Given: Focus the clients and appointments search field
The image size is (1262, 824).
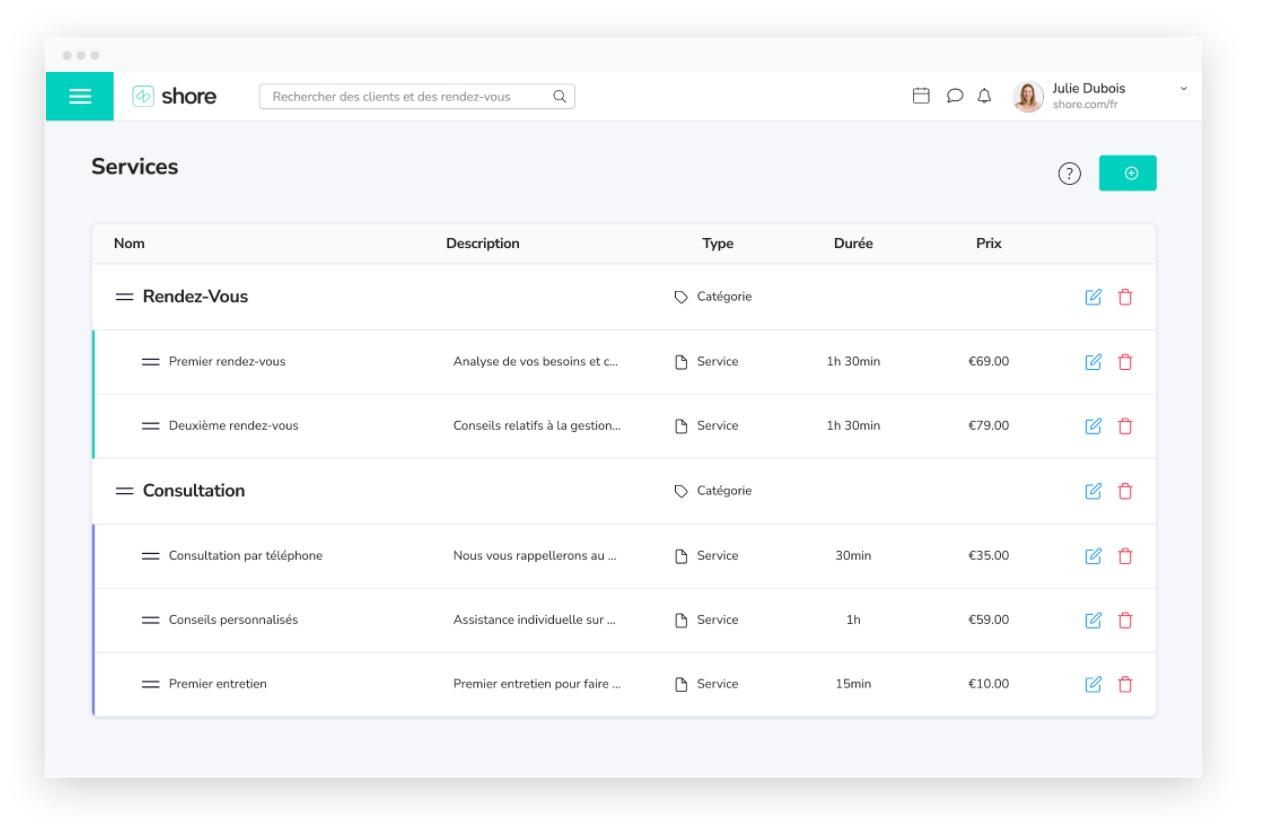Looking at the screenshot, I should (x=405, y=97).
